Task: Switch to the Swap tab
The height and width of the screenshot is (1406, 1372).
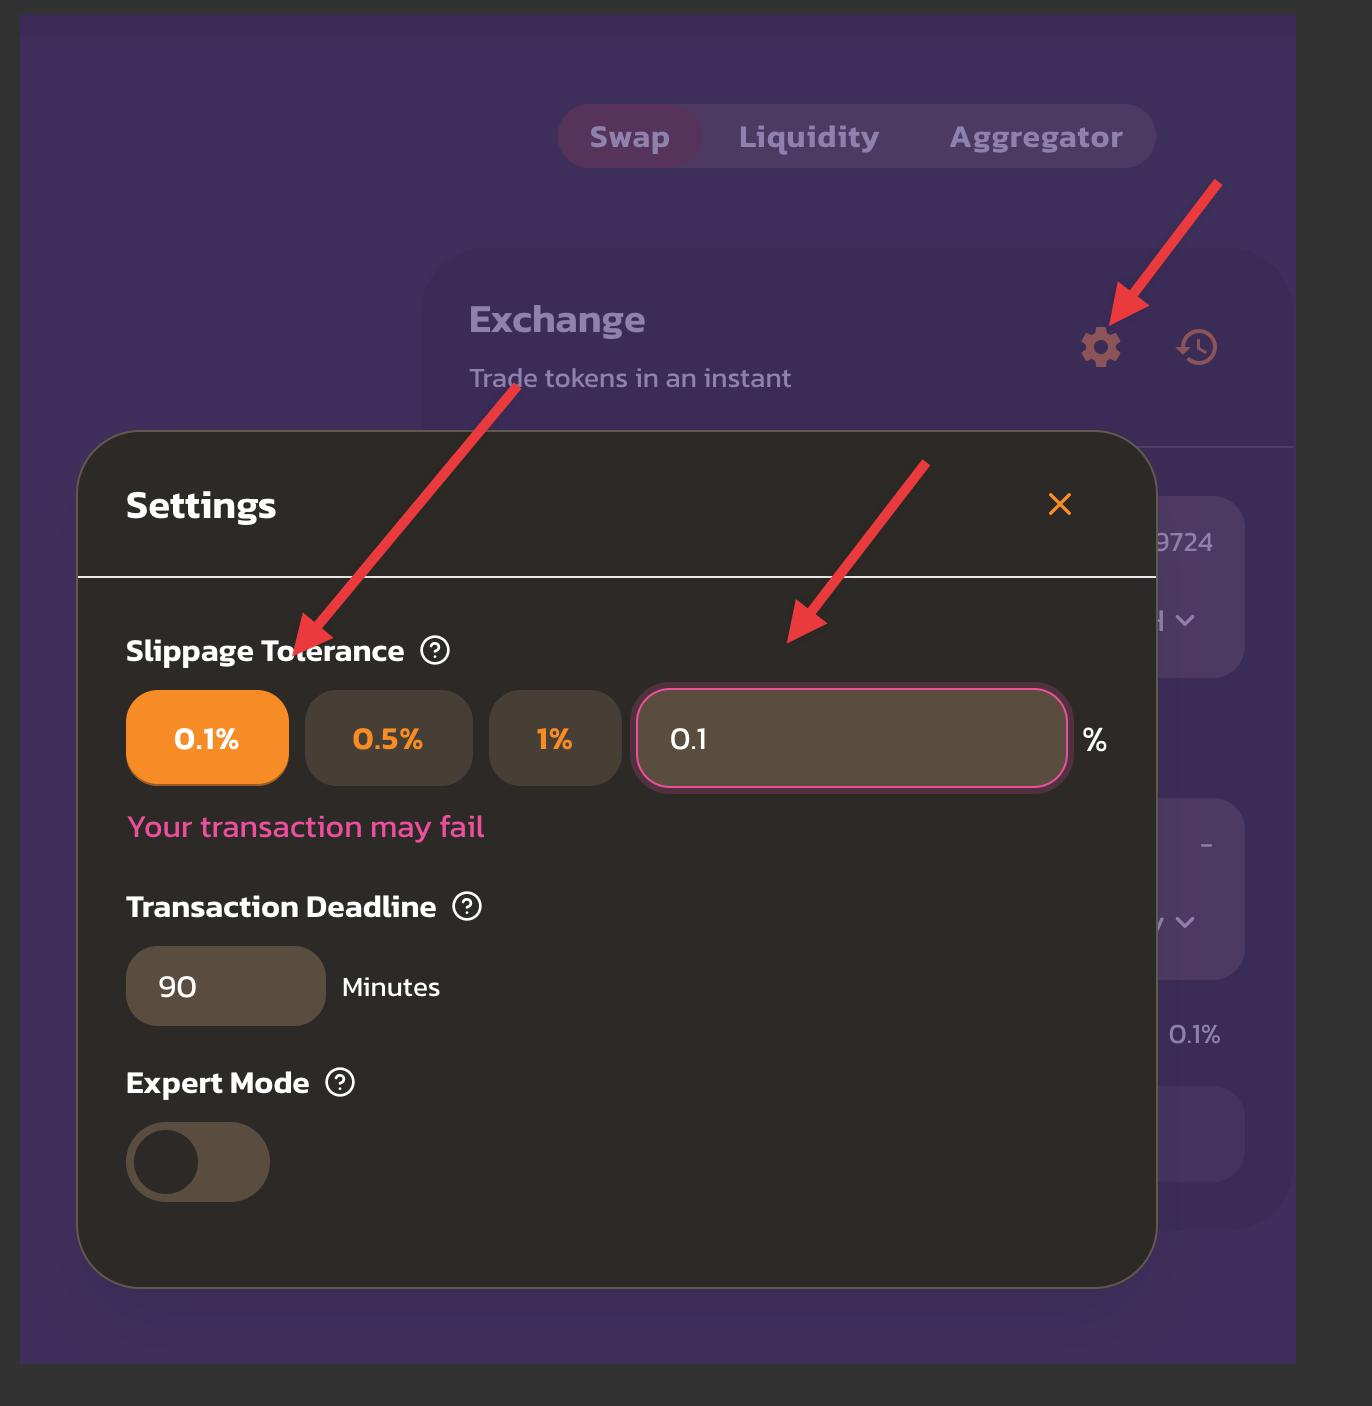Action: (x=630, y=136)
